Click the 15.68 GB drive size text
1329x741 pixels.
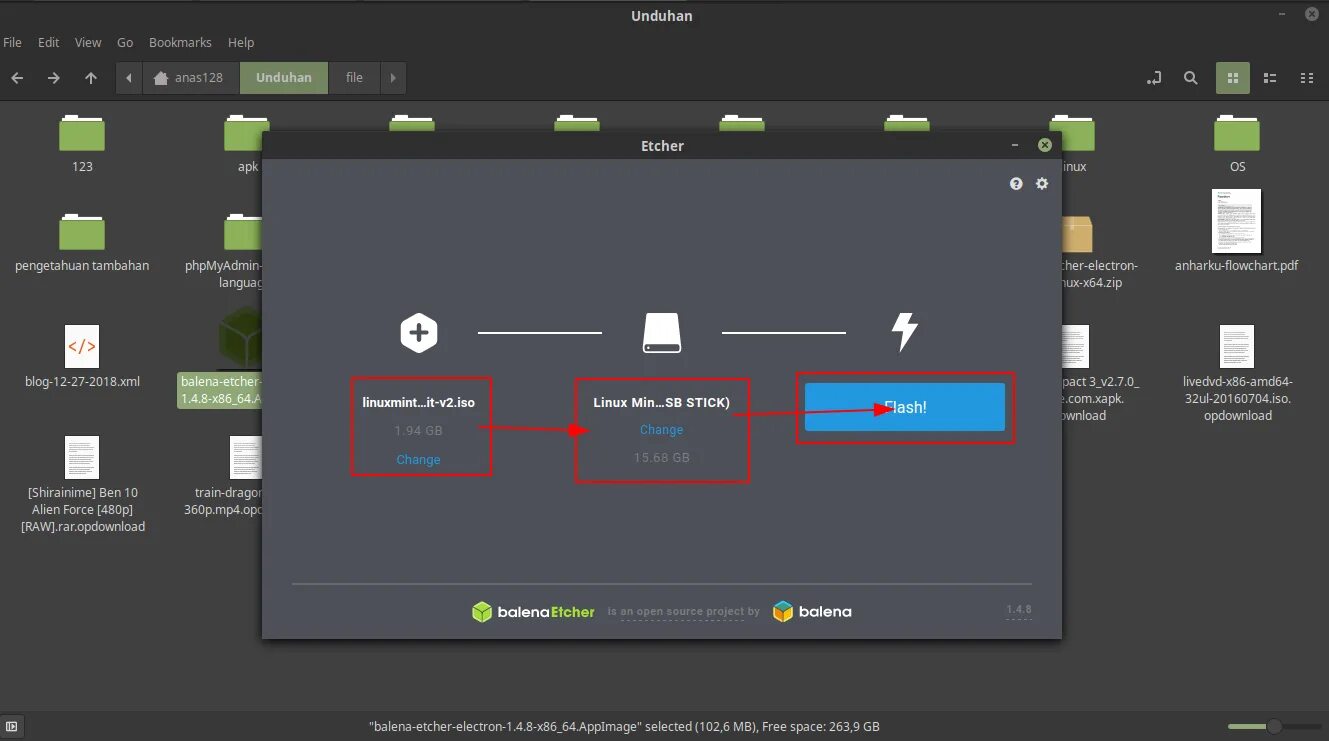tap(661, 458)
